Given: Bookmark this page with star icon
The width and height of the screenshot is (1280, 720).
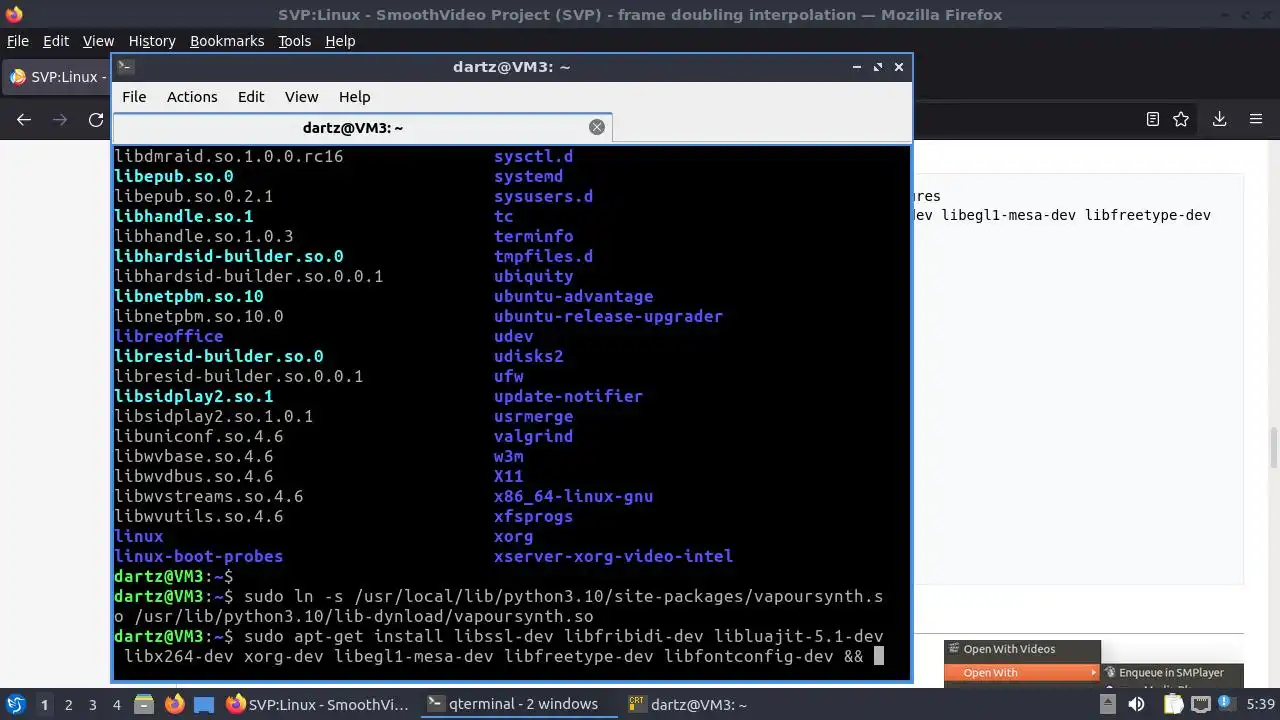Looking at the screenshot, I should (x=1181, y=119).
